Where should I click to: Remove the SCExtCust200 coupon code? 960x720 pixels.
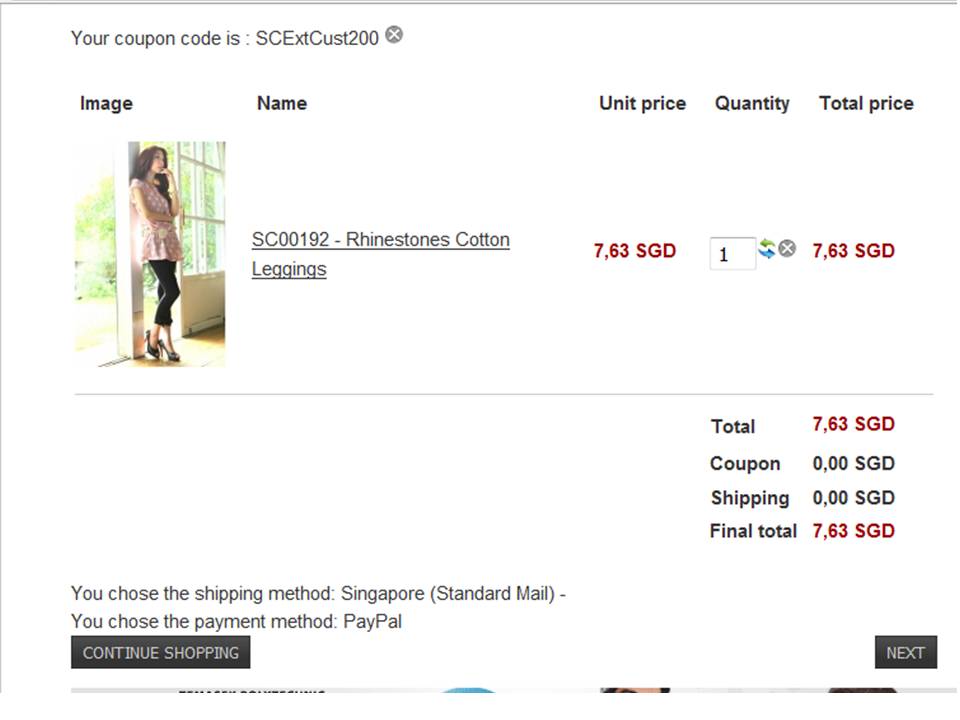[x=395, y=35]
